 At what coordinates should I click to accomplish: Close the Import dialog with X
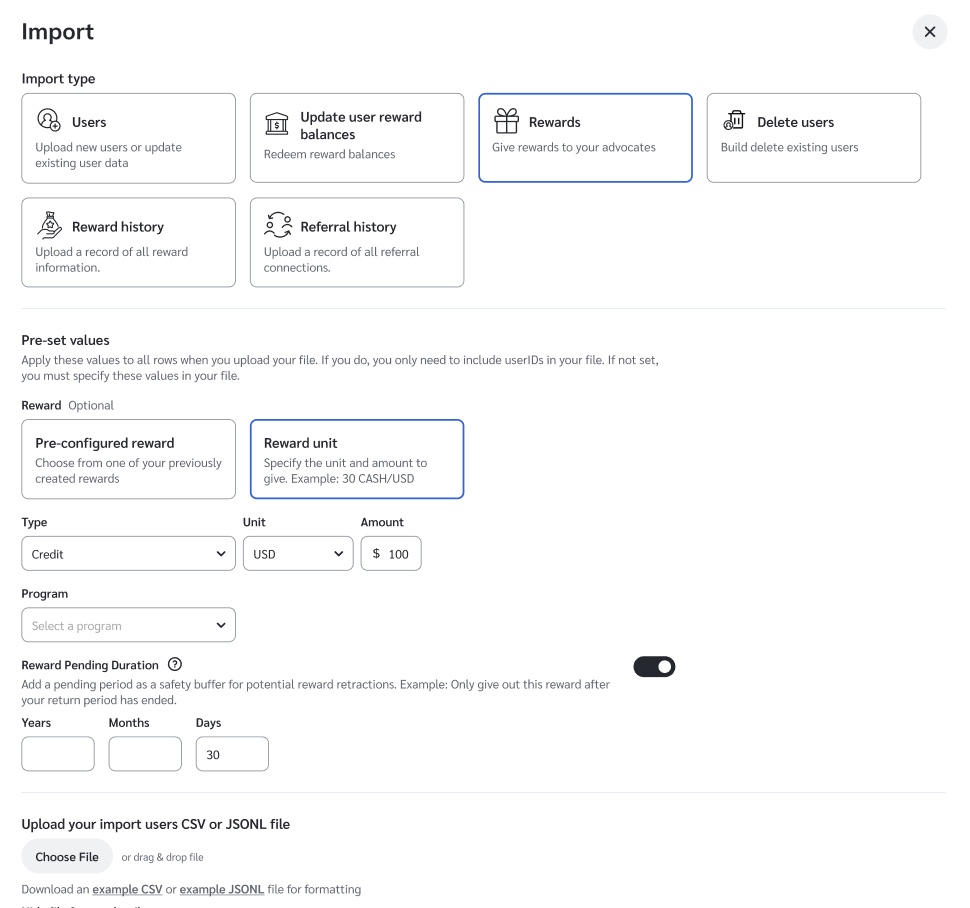click(929, 32)
